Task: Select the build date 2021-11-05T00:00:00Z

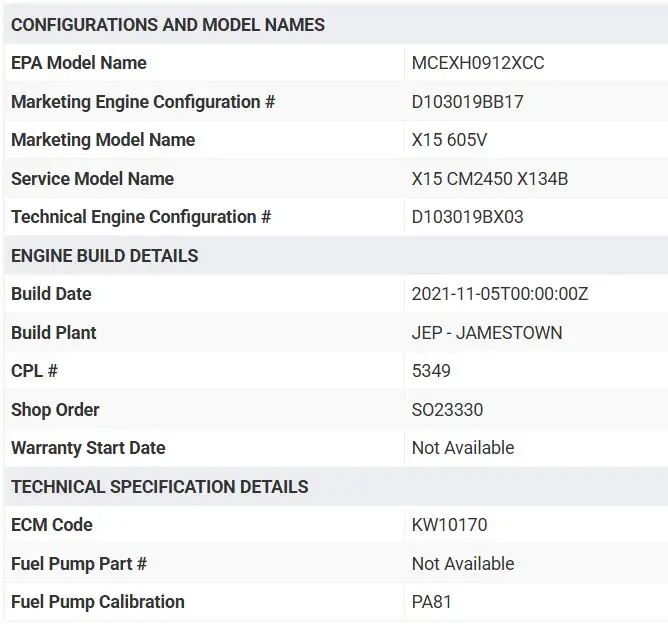Action: (498, 294)
